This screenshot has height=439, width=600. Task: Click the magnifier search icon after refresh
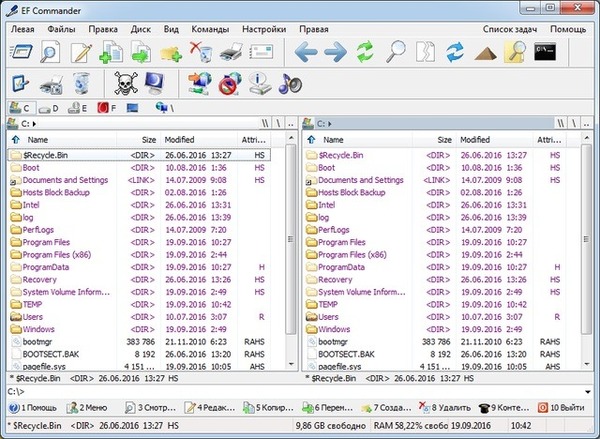pyautogui.click(x=397, y=51)
